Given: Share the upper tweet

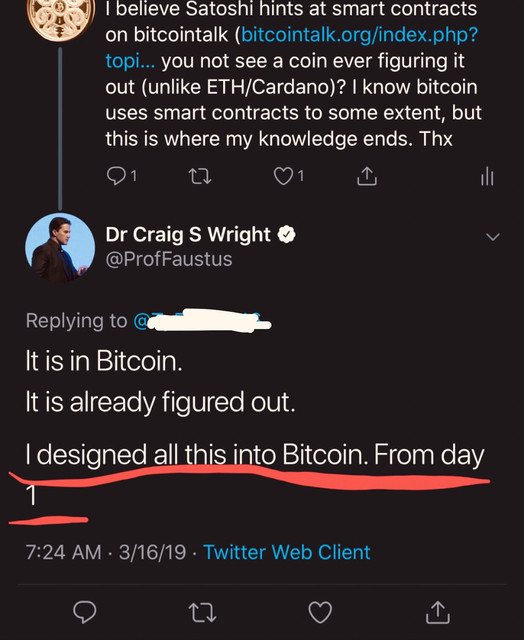Looking at the screenshot, I should (x=367, y=176).
